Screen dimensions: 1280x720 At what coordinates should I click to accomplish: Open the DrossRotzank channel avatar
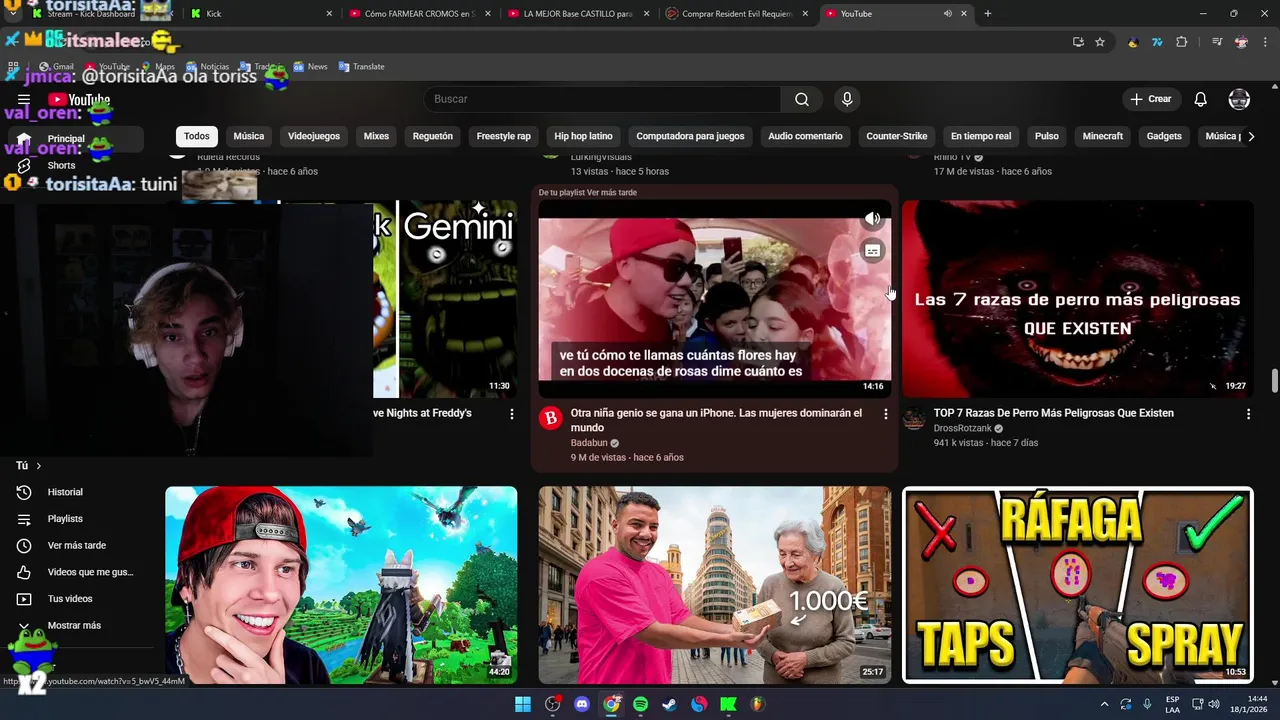[x=914, y=418]
